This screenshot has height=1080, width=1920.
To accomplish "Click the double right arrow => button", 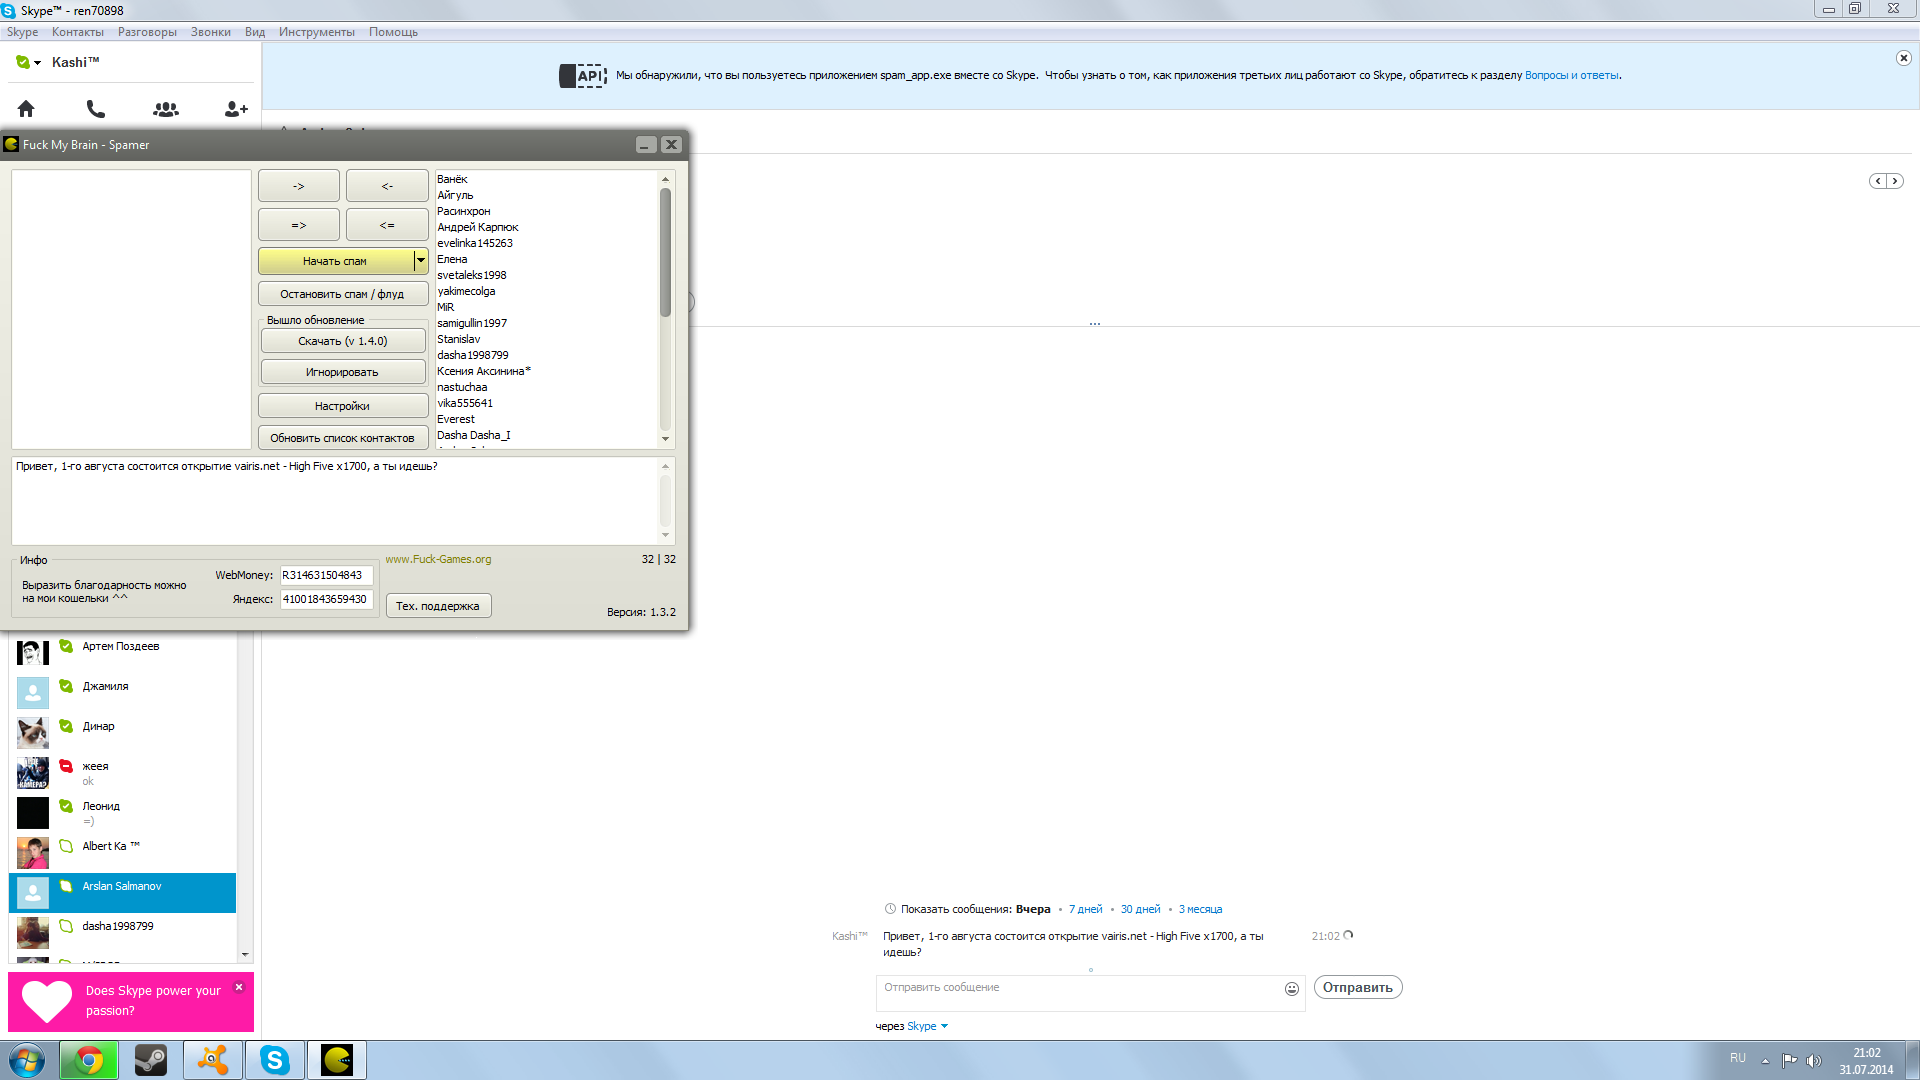I will click(299, 225).
